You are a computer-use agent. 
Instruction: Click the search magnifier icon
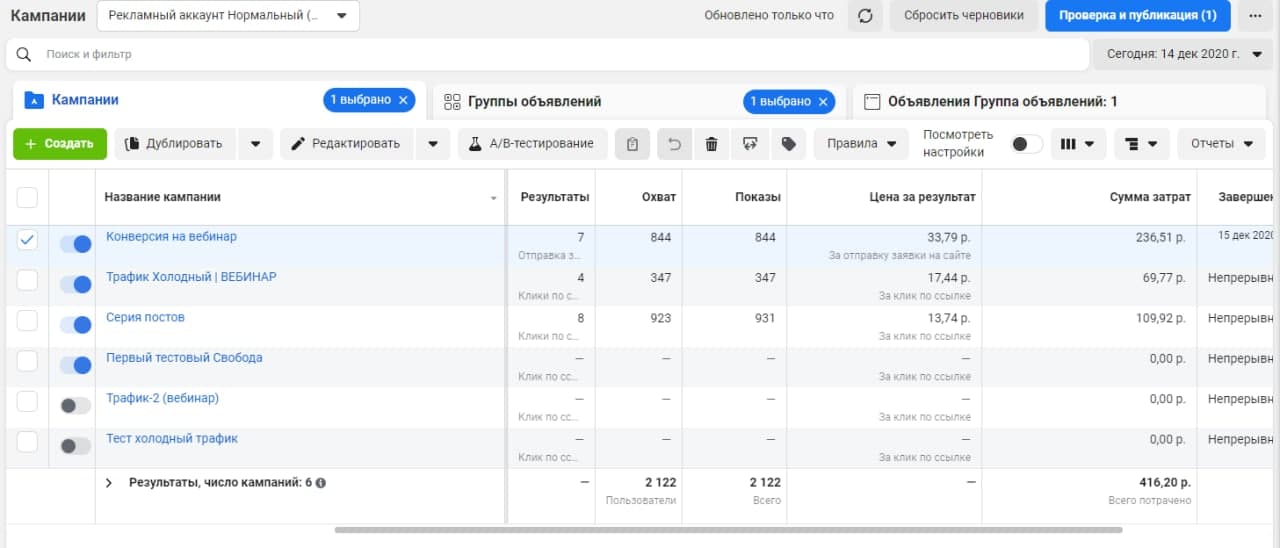coord(24,54)
